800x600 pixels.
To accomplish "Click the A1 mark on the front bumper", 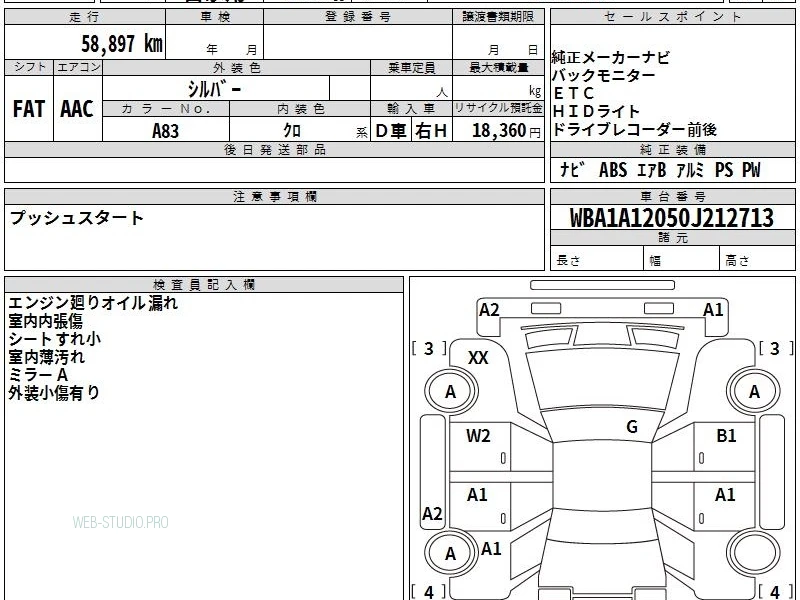I will (x=713, y=310).
